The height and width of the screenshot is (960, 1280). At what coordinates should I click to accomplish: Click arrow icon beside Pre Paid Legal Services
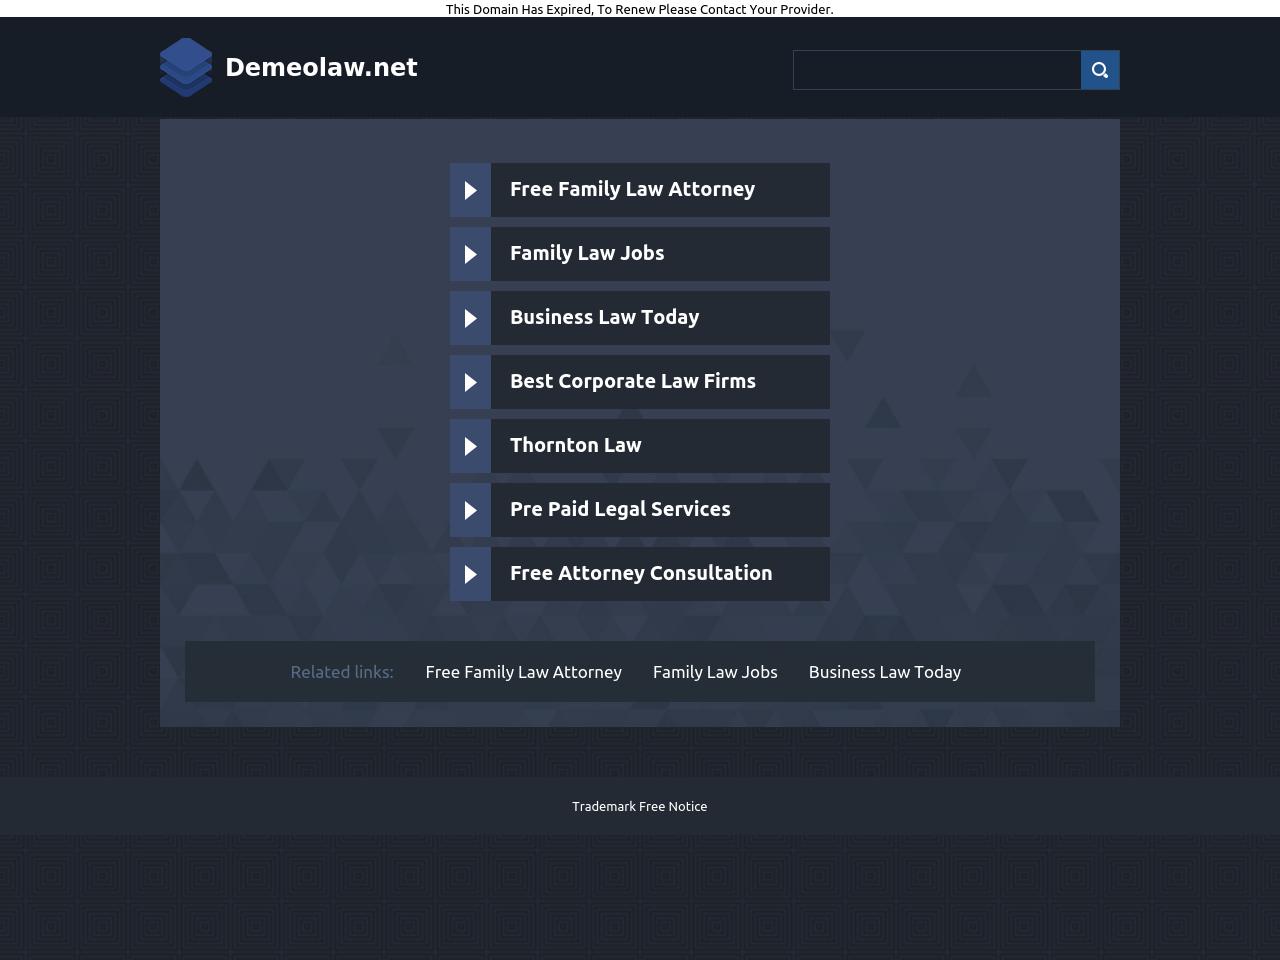[470, 510]
